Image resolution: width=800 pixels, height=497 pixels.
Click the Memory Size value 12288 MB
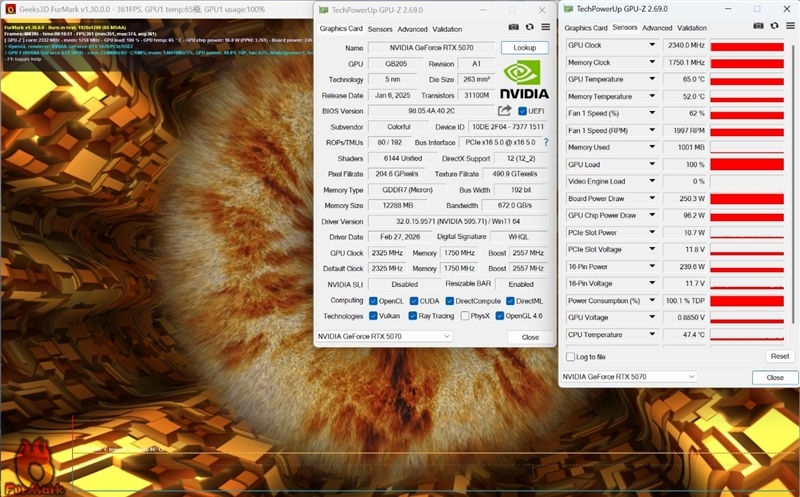click(398, 206)
